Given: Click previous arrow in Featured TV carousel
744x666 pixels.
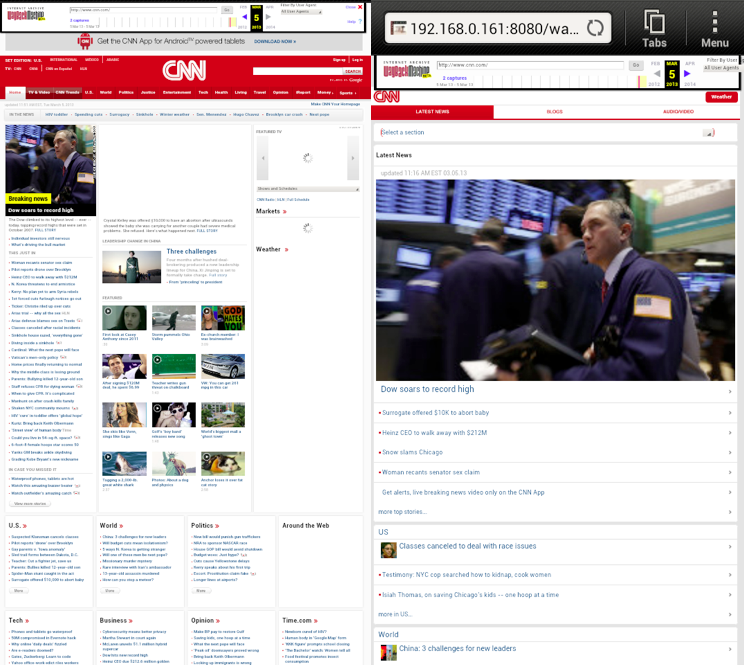Looking at the screenshot, I should pyautogui.click(x=263, y=158).
